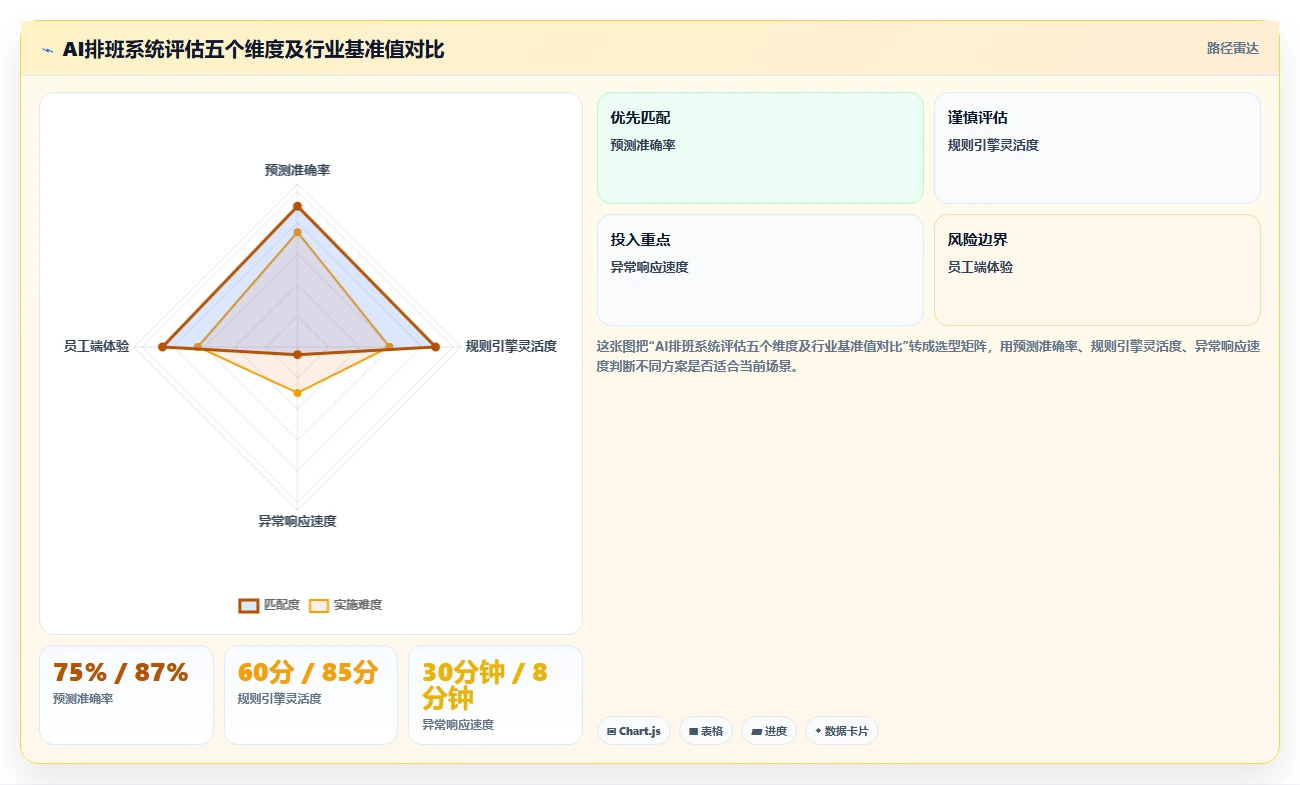Click the 实施难度 data point on 异常响应速度 axis

[297, 393]
